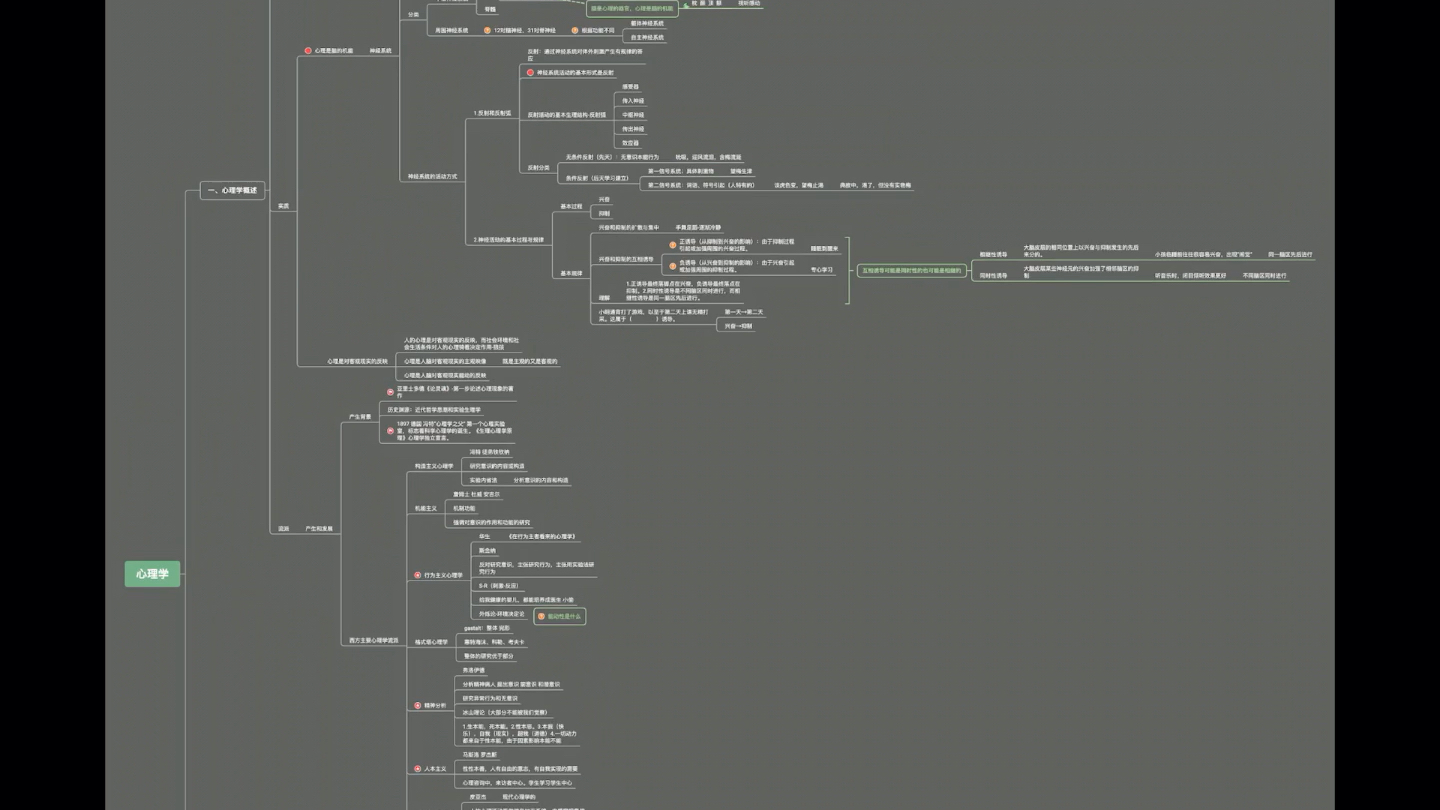The image size is (1440, 810).
Task: Select the 实质 branch node
Action: click(283, 206)
